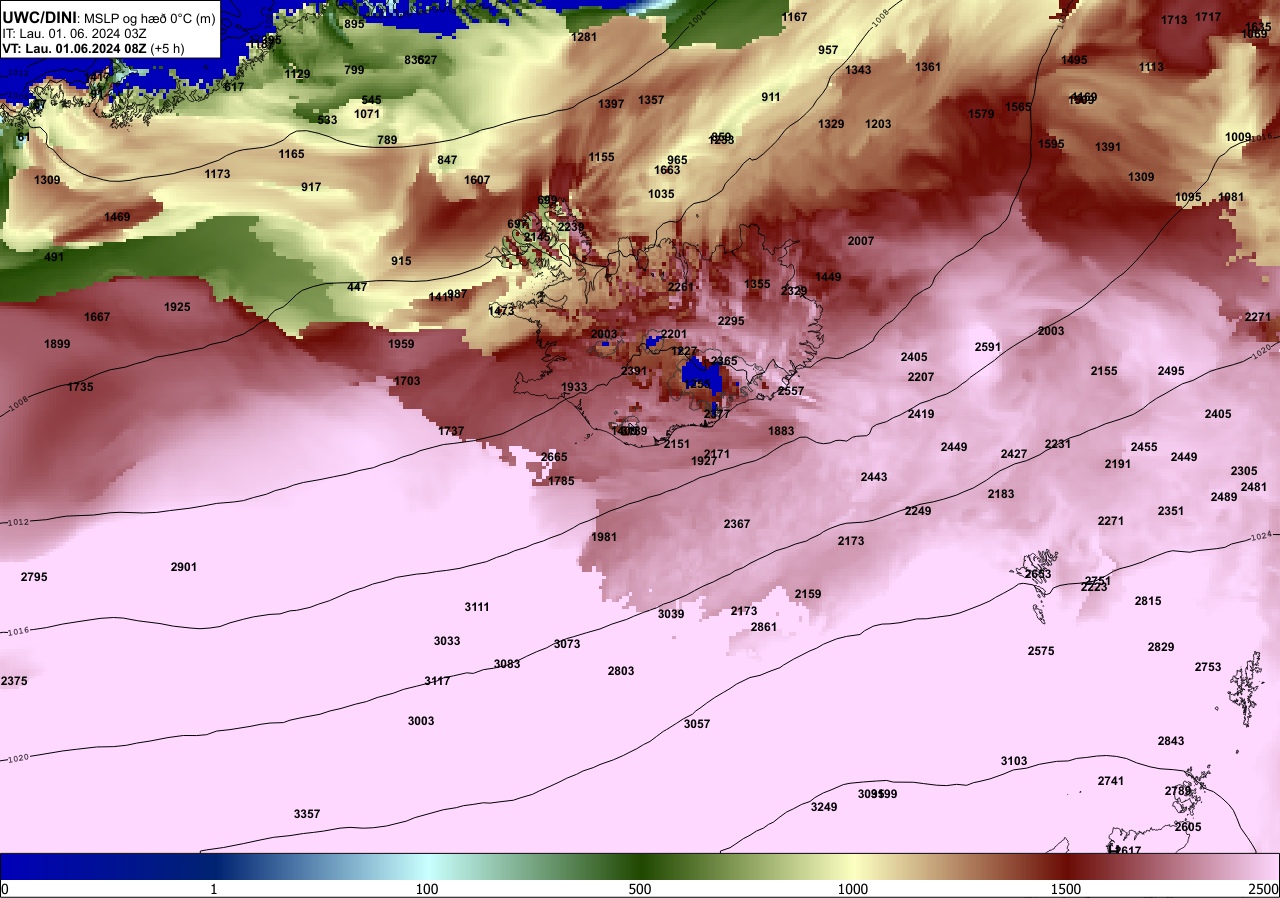Viewport: 1280px width, 898px height.
Task: Click the 1500 label on the colour scale
Action: tap(1066, 889)
